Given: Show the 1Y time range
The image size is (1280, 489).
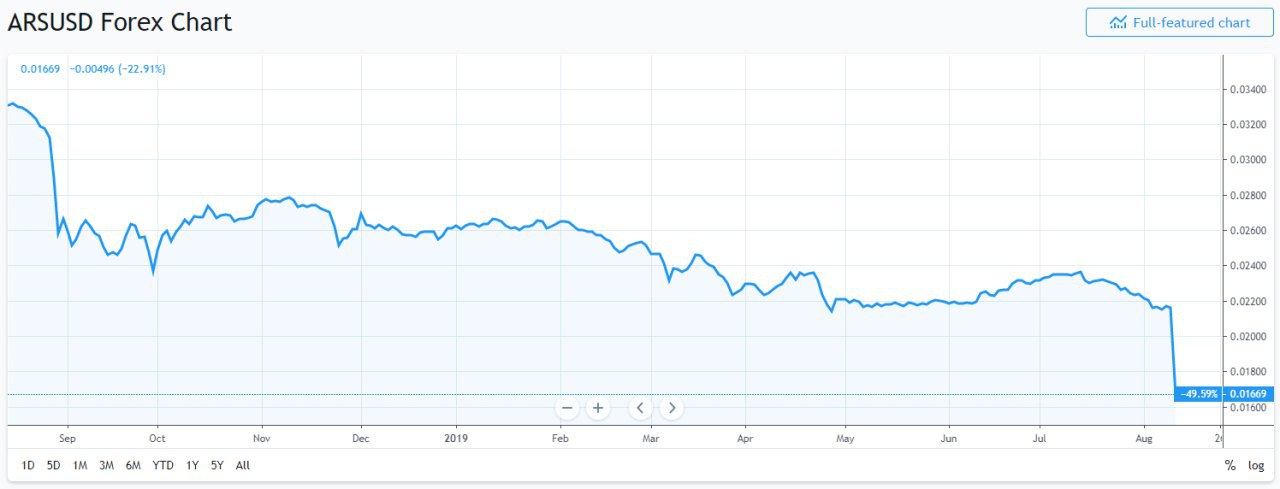Looking at the screenshot, I should [x=191, y=465].
